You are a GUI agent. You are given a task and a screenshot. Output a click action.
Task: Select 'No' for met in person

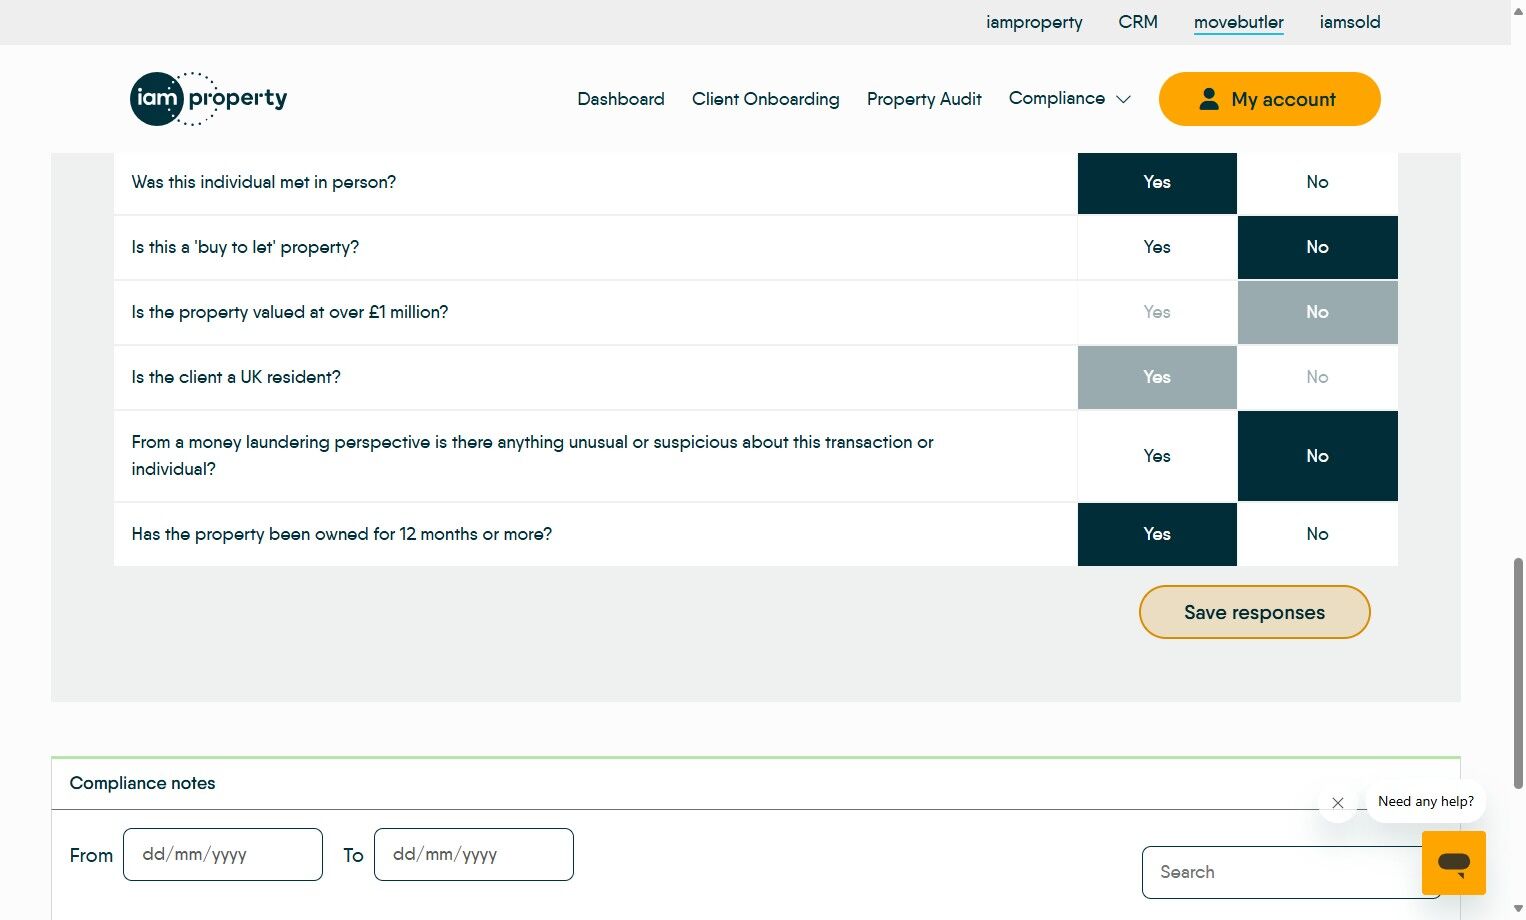click(x=1317, y=182)
